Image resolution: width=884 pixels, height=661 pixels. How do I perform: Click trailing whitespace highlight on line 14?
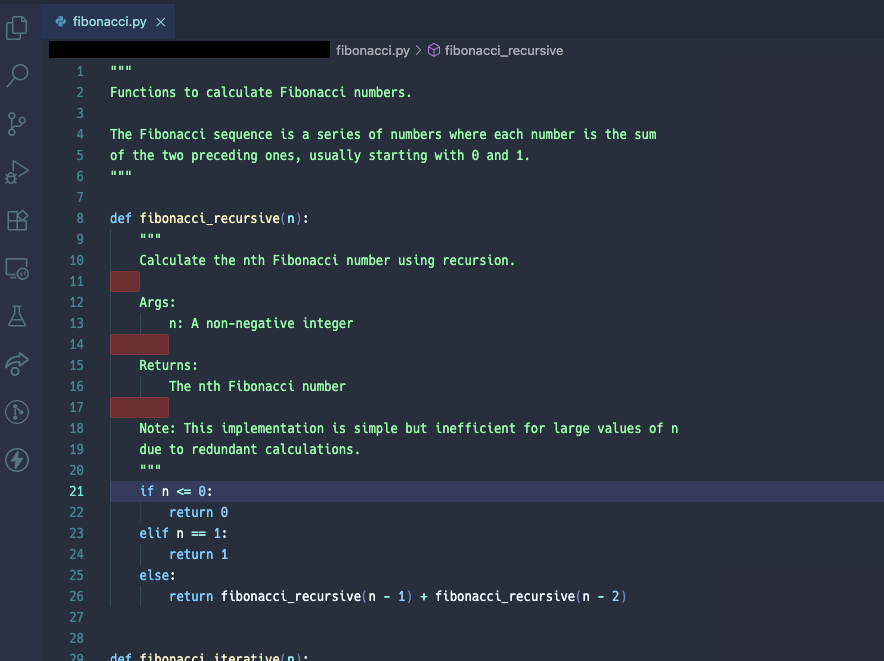(x=139, y=344)
